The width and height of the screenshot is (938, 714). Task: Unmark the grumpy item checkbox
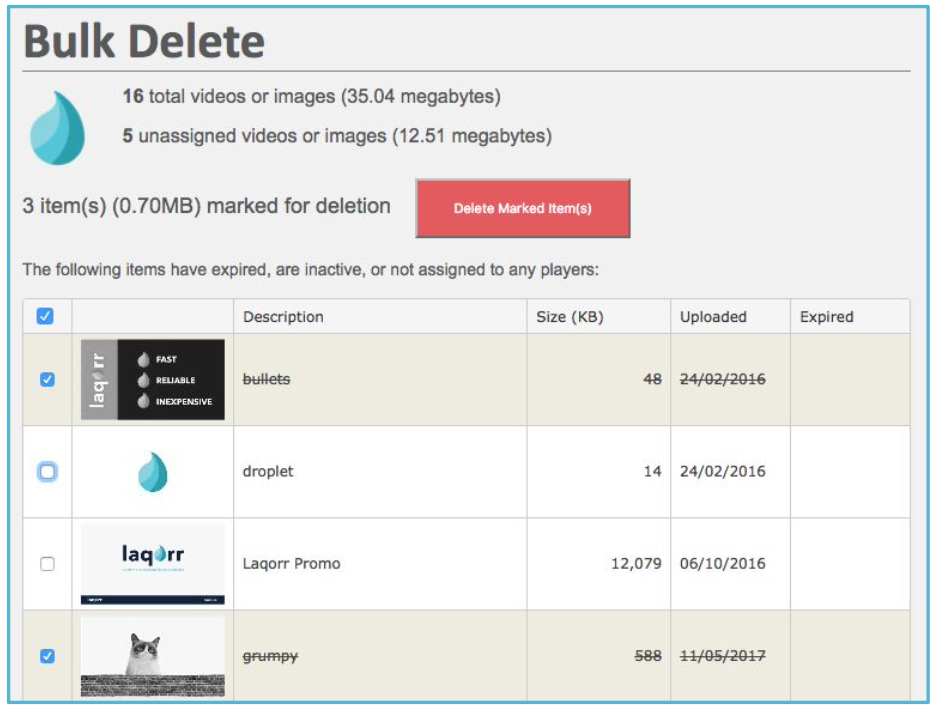[x=47, y=656]
